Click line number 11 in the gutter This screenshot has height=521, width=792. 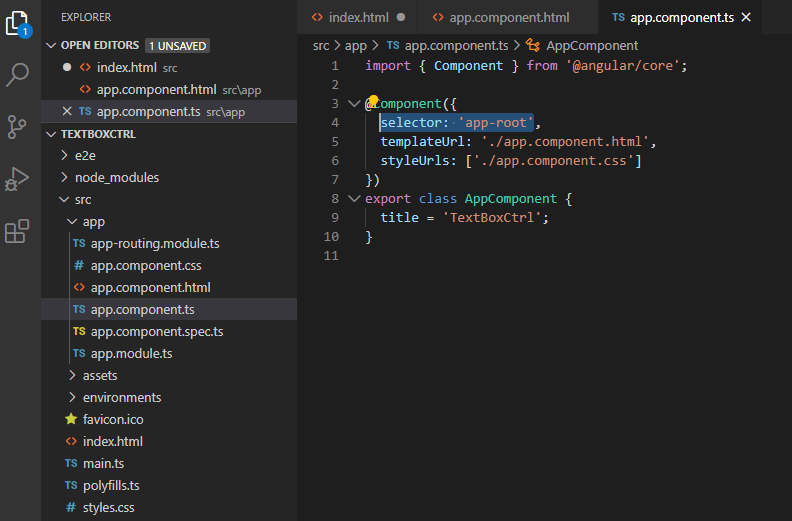pyautogui.click(x=331, y=256)
